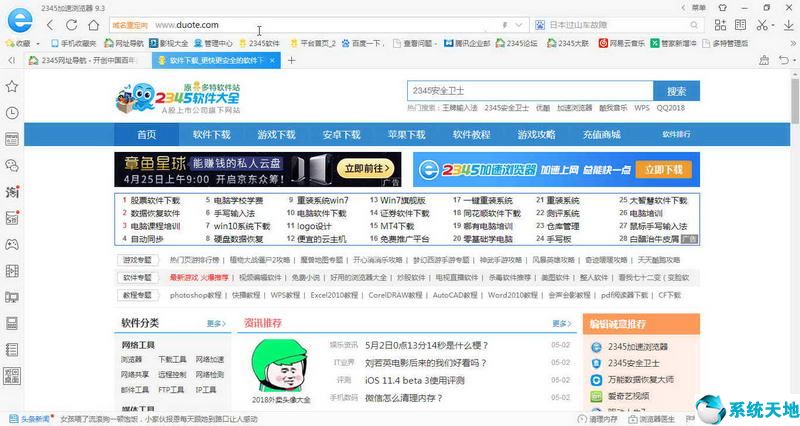Open favorites star in left sidebar
The height and width of the screenshot is (426, 800).
[12, 86]
